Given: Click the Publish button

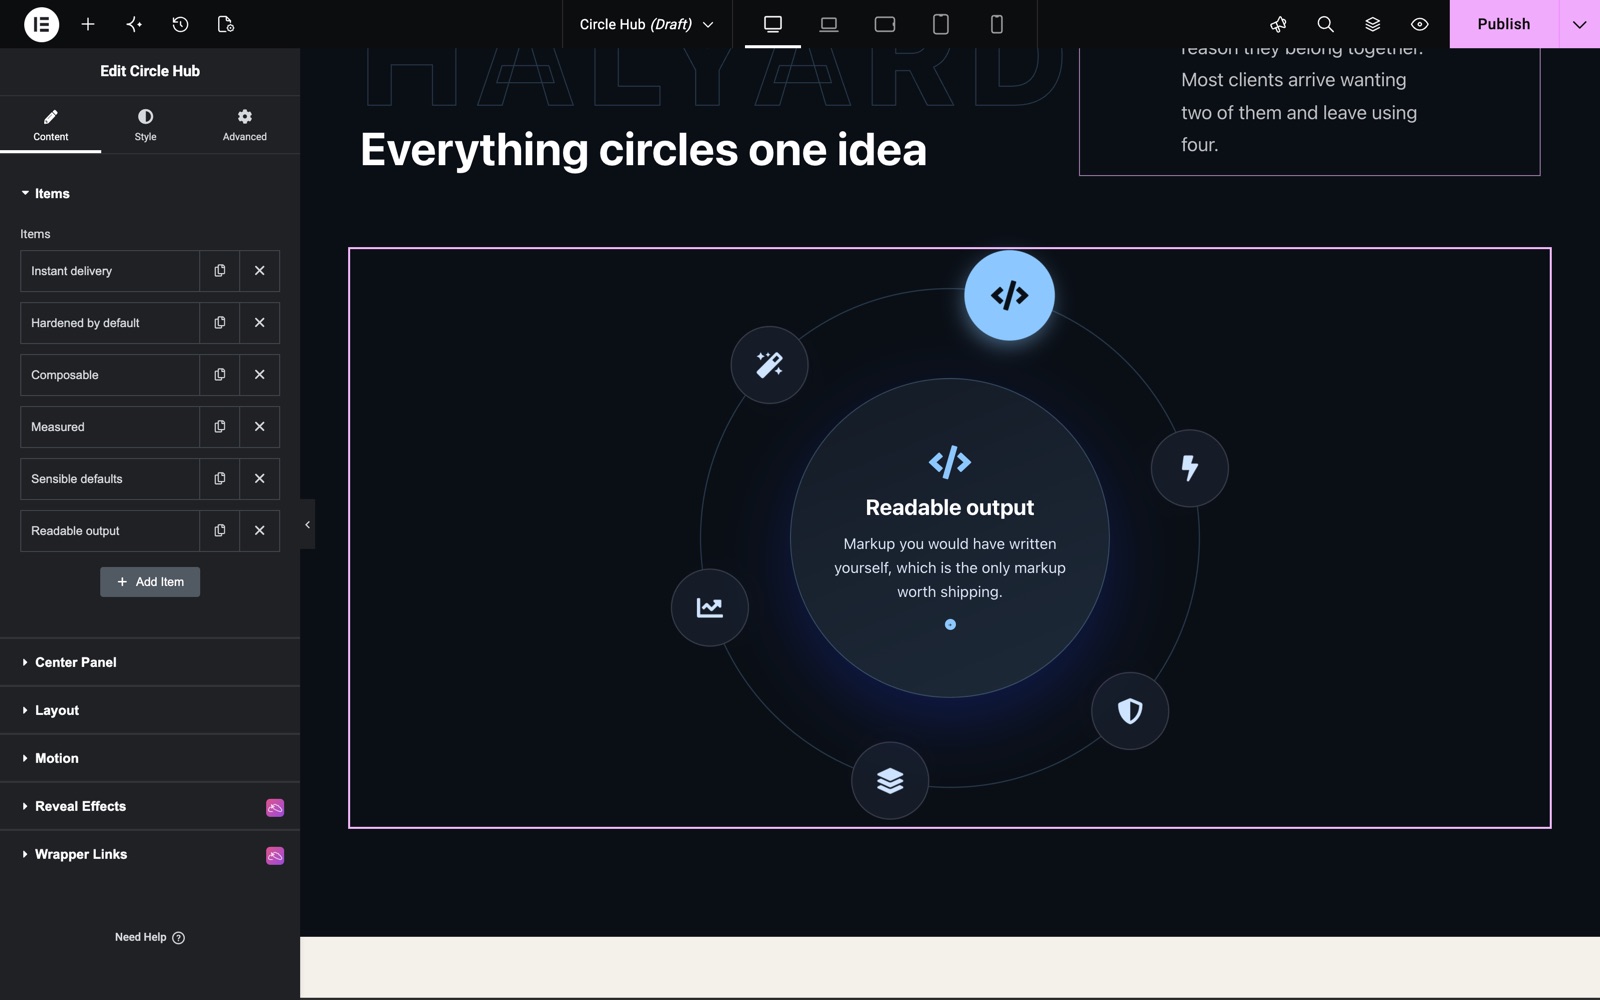Looking at the screenshot, I should [x=1504, y=24].
